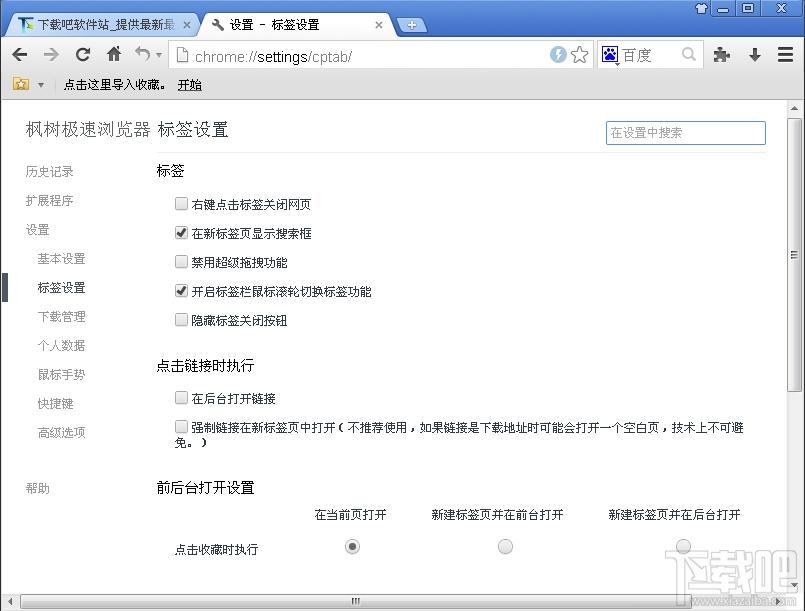Click the magnifier search icon

pyautogui.click(x=688, y=54)
